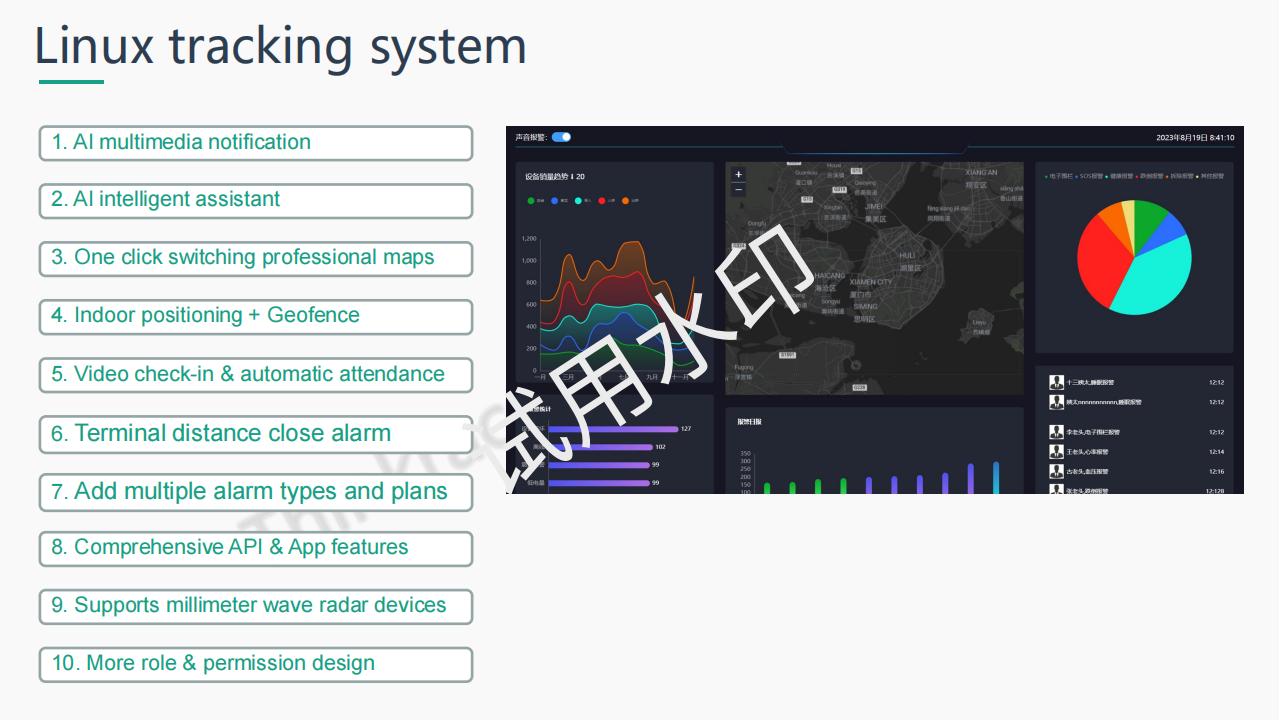
Task: Click the 2023年8月19日 date display
Action: click(1195, 140)
